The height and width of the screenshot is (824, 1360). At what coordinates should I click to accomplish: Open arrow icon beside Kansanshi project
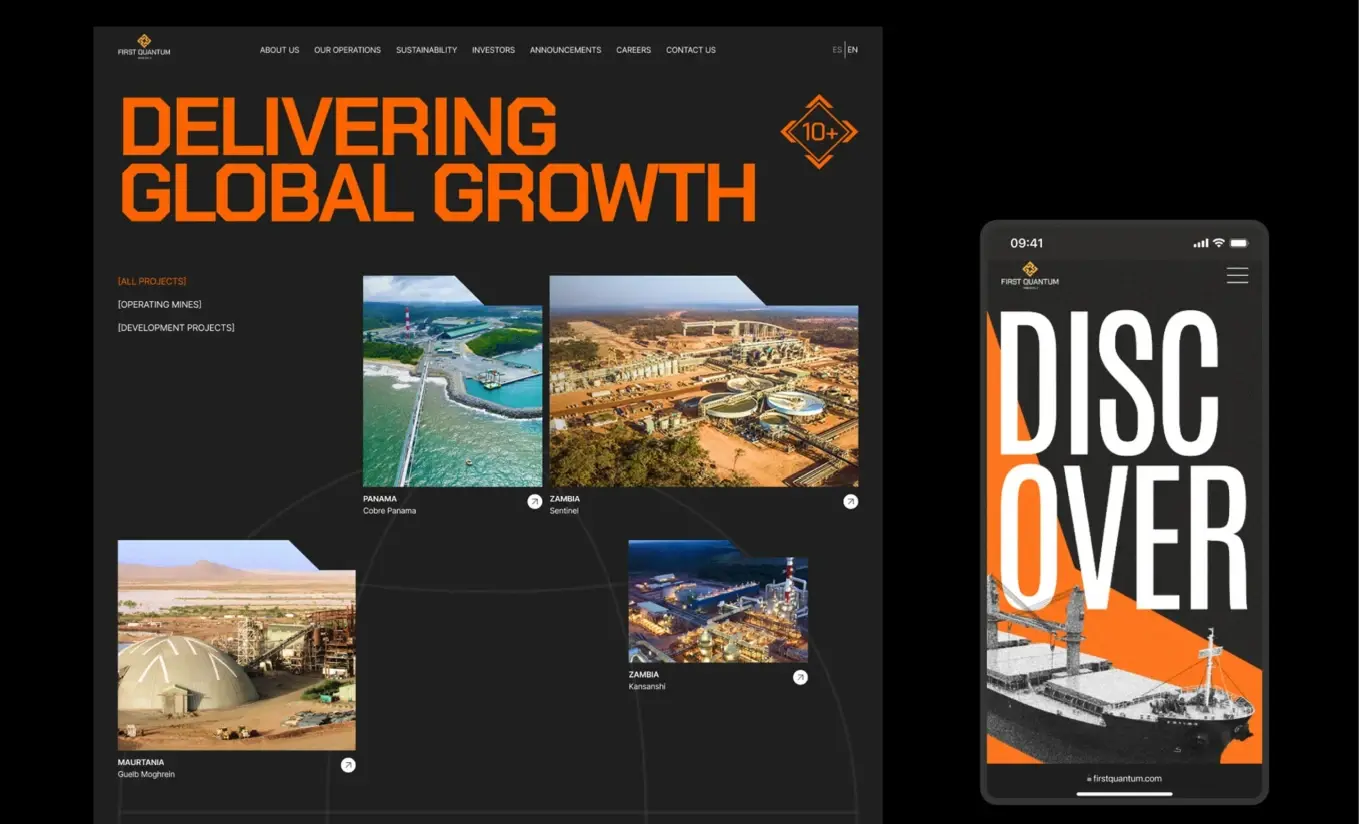pos(800,678)
